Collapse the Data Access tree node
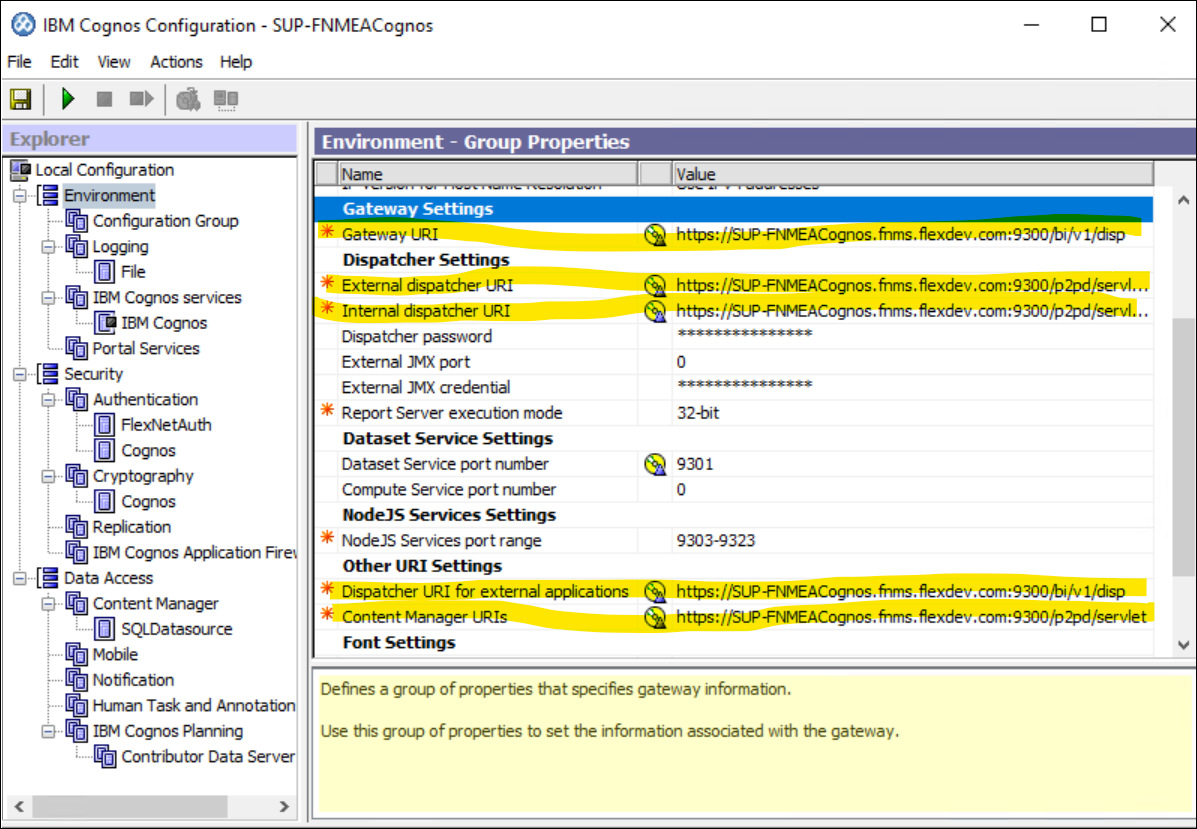This screenshot has width=1197, height=829. (20, 578)
